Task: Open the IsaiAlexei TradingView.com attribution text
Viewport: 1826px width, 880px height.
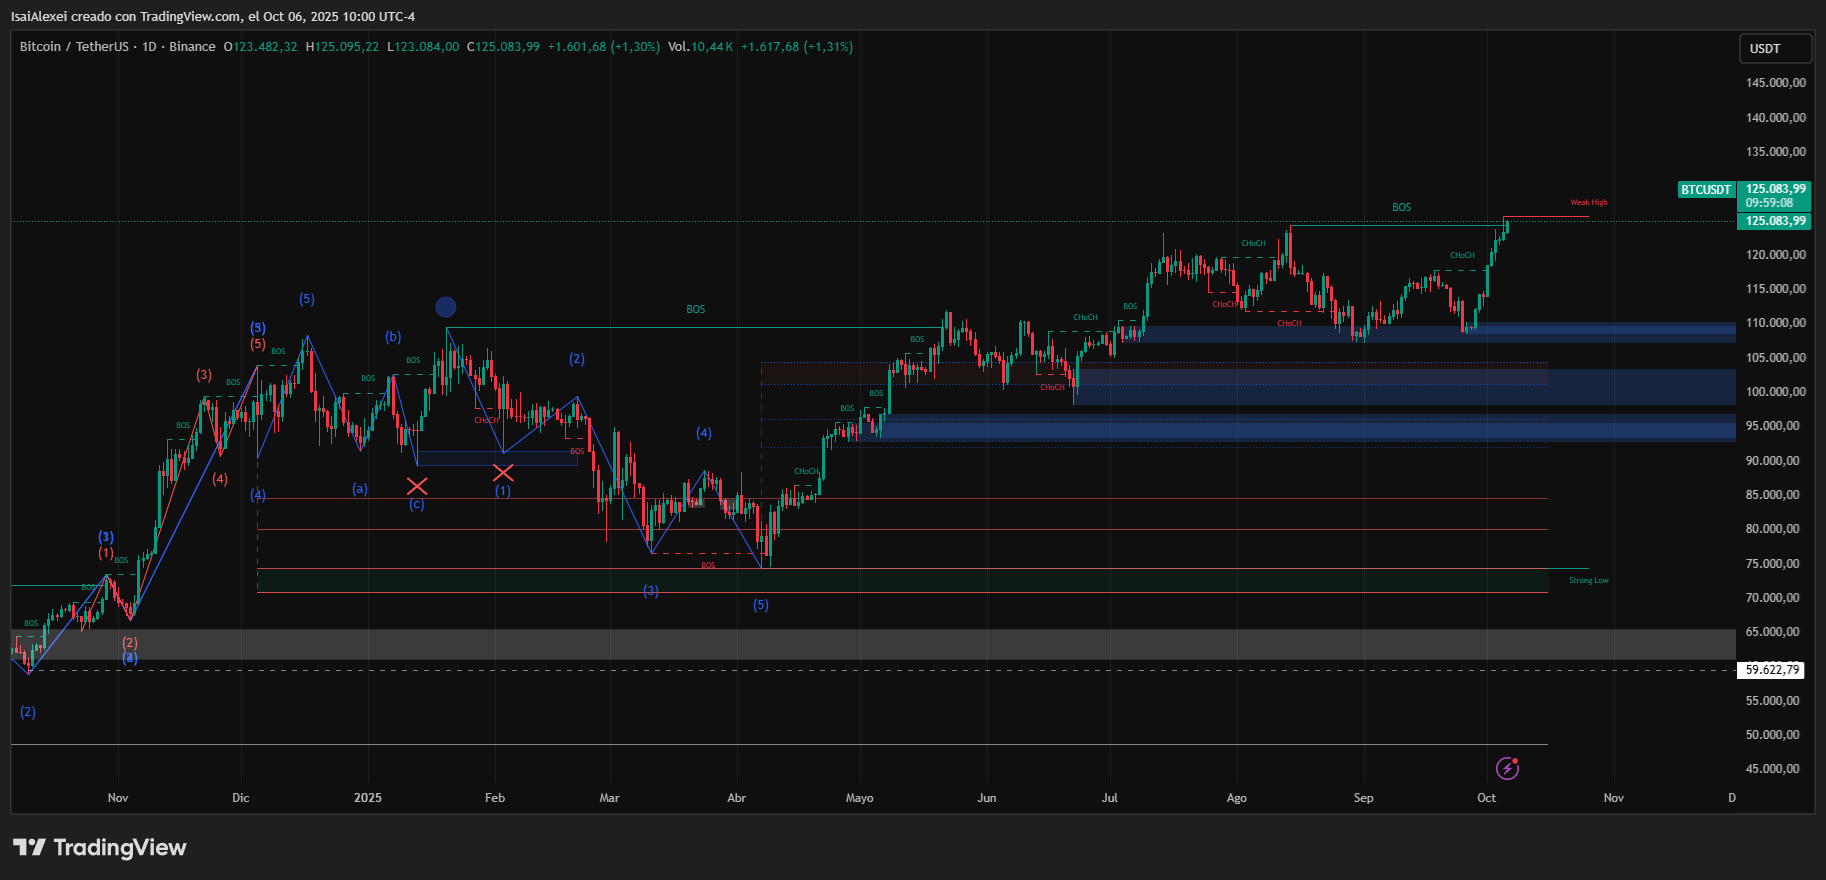Action: [x=213, y=16]
